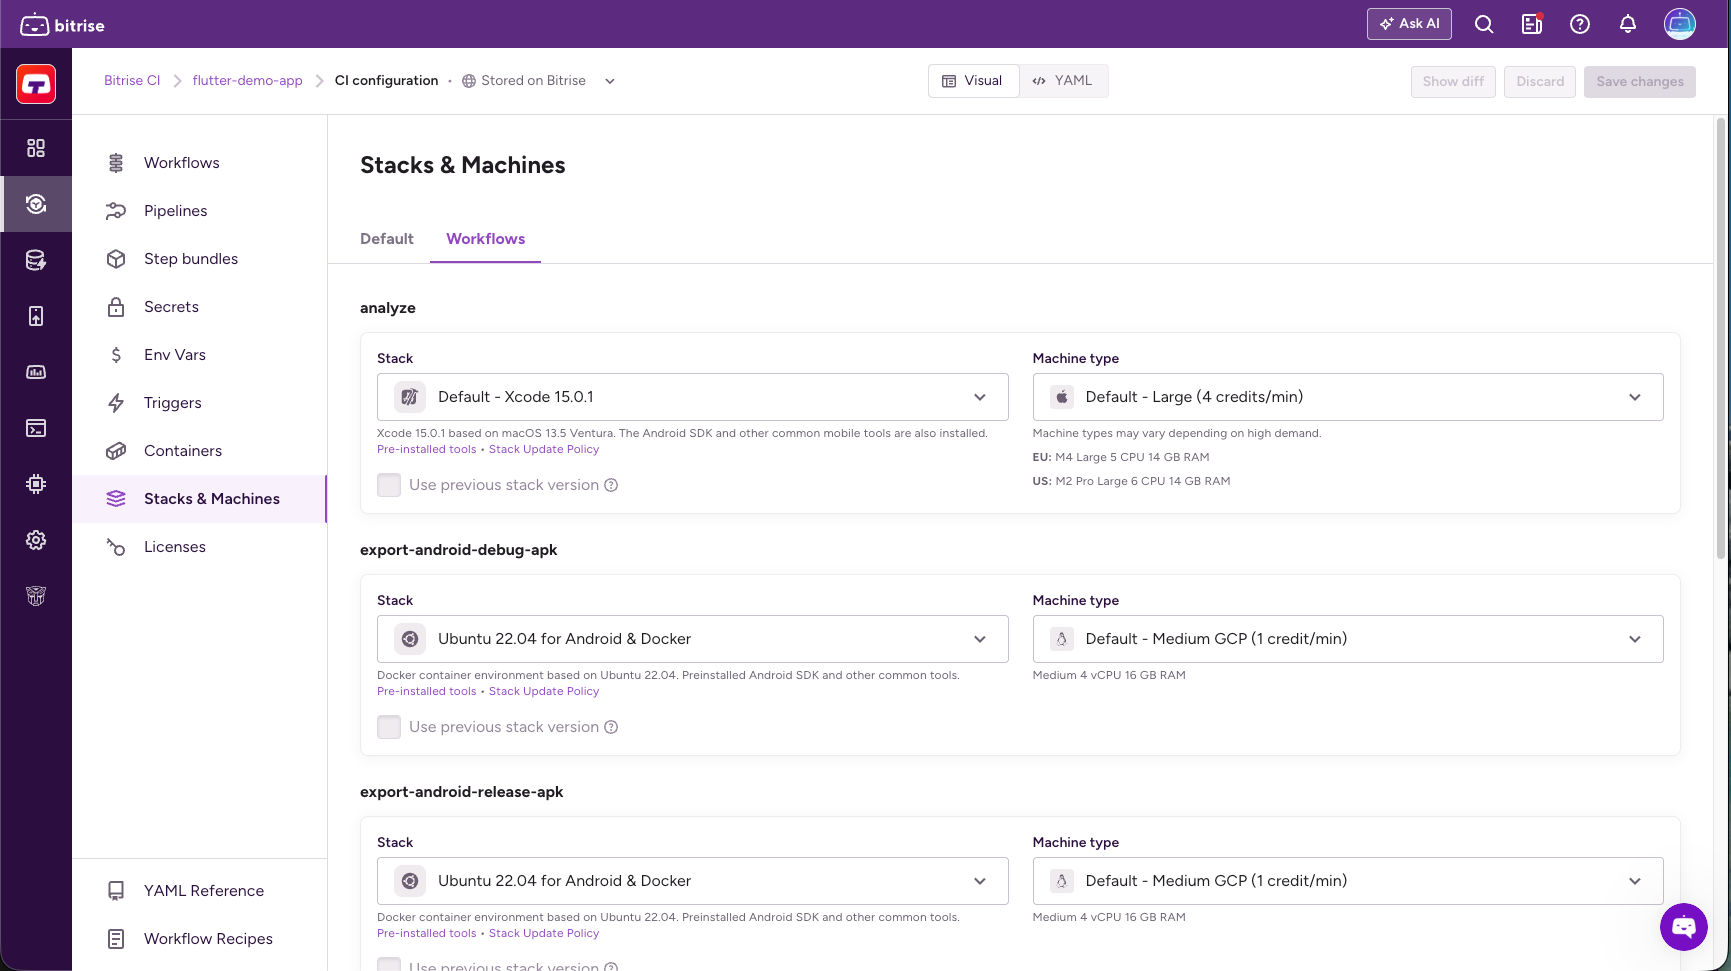Image resolution: width=1731 pixels, height=971 pixels.
Task: Click the Ask AI button
Action: click(x=1409, y=24)
